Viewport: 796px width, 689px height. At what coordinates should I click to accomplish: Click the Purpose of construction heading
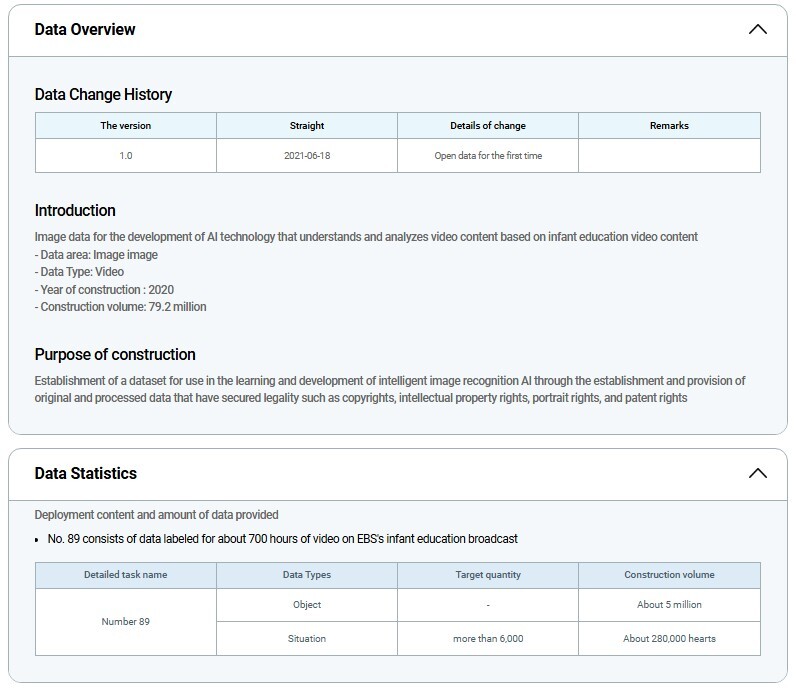coord(115,354)
